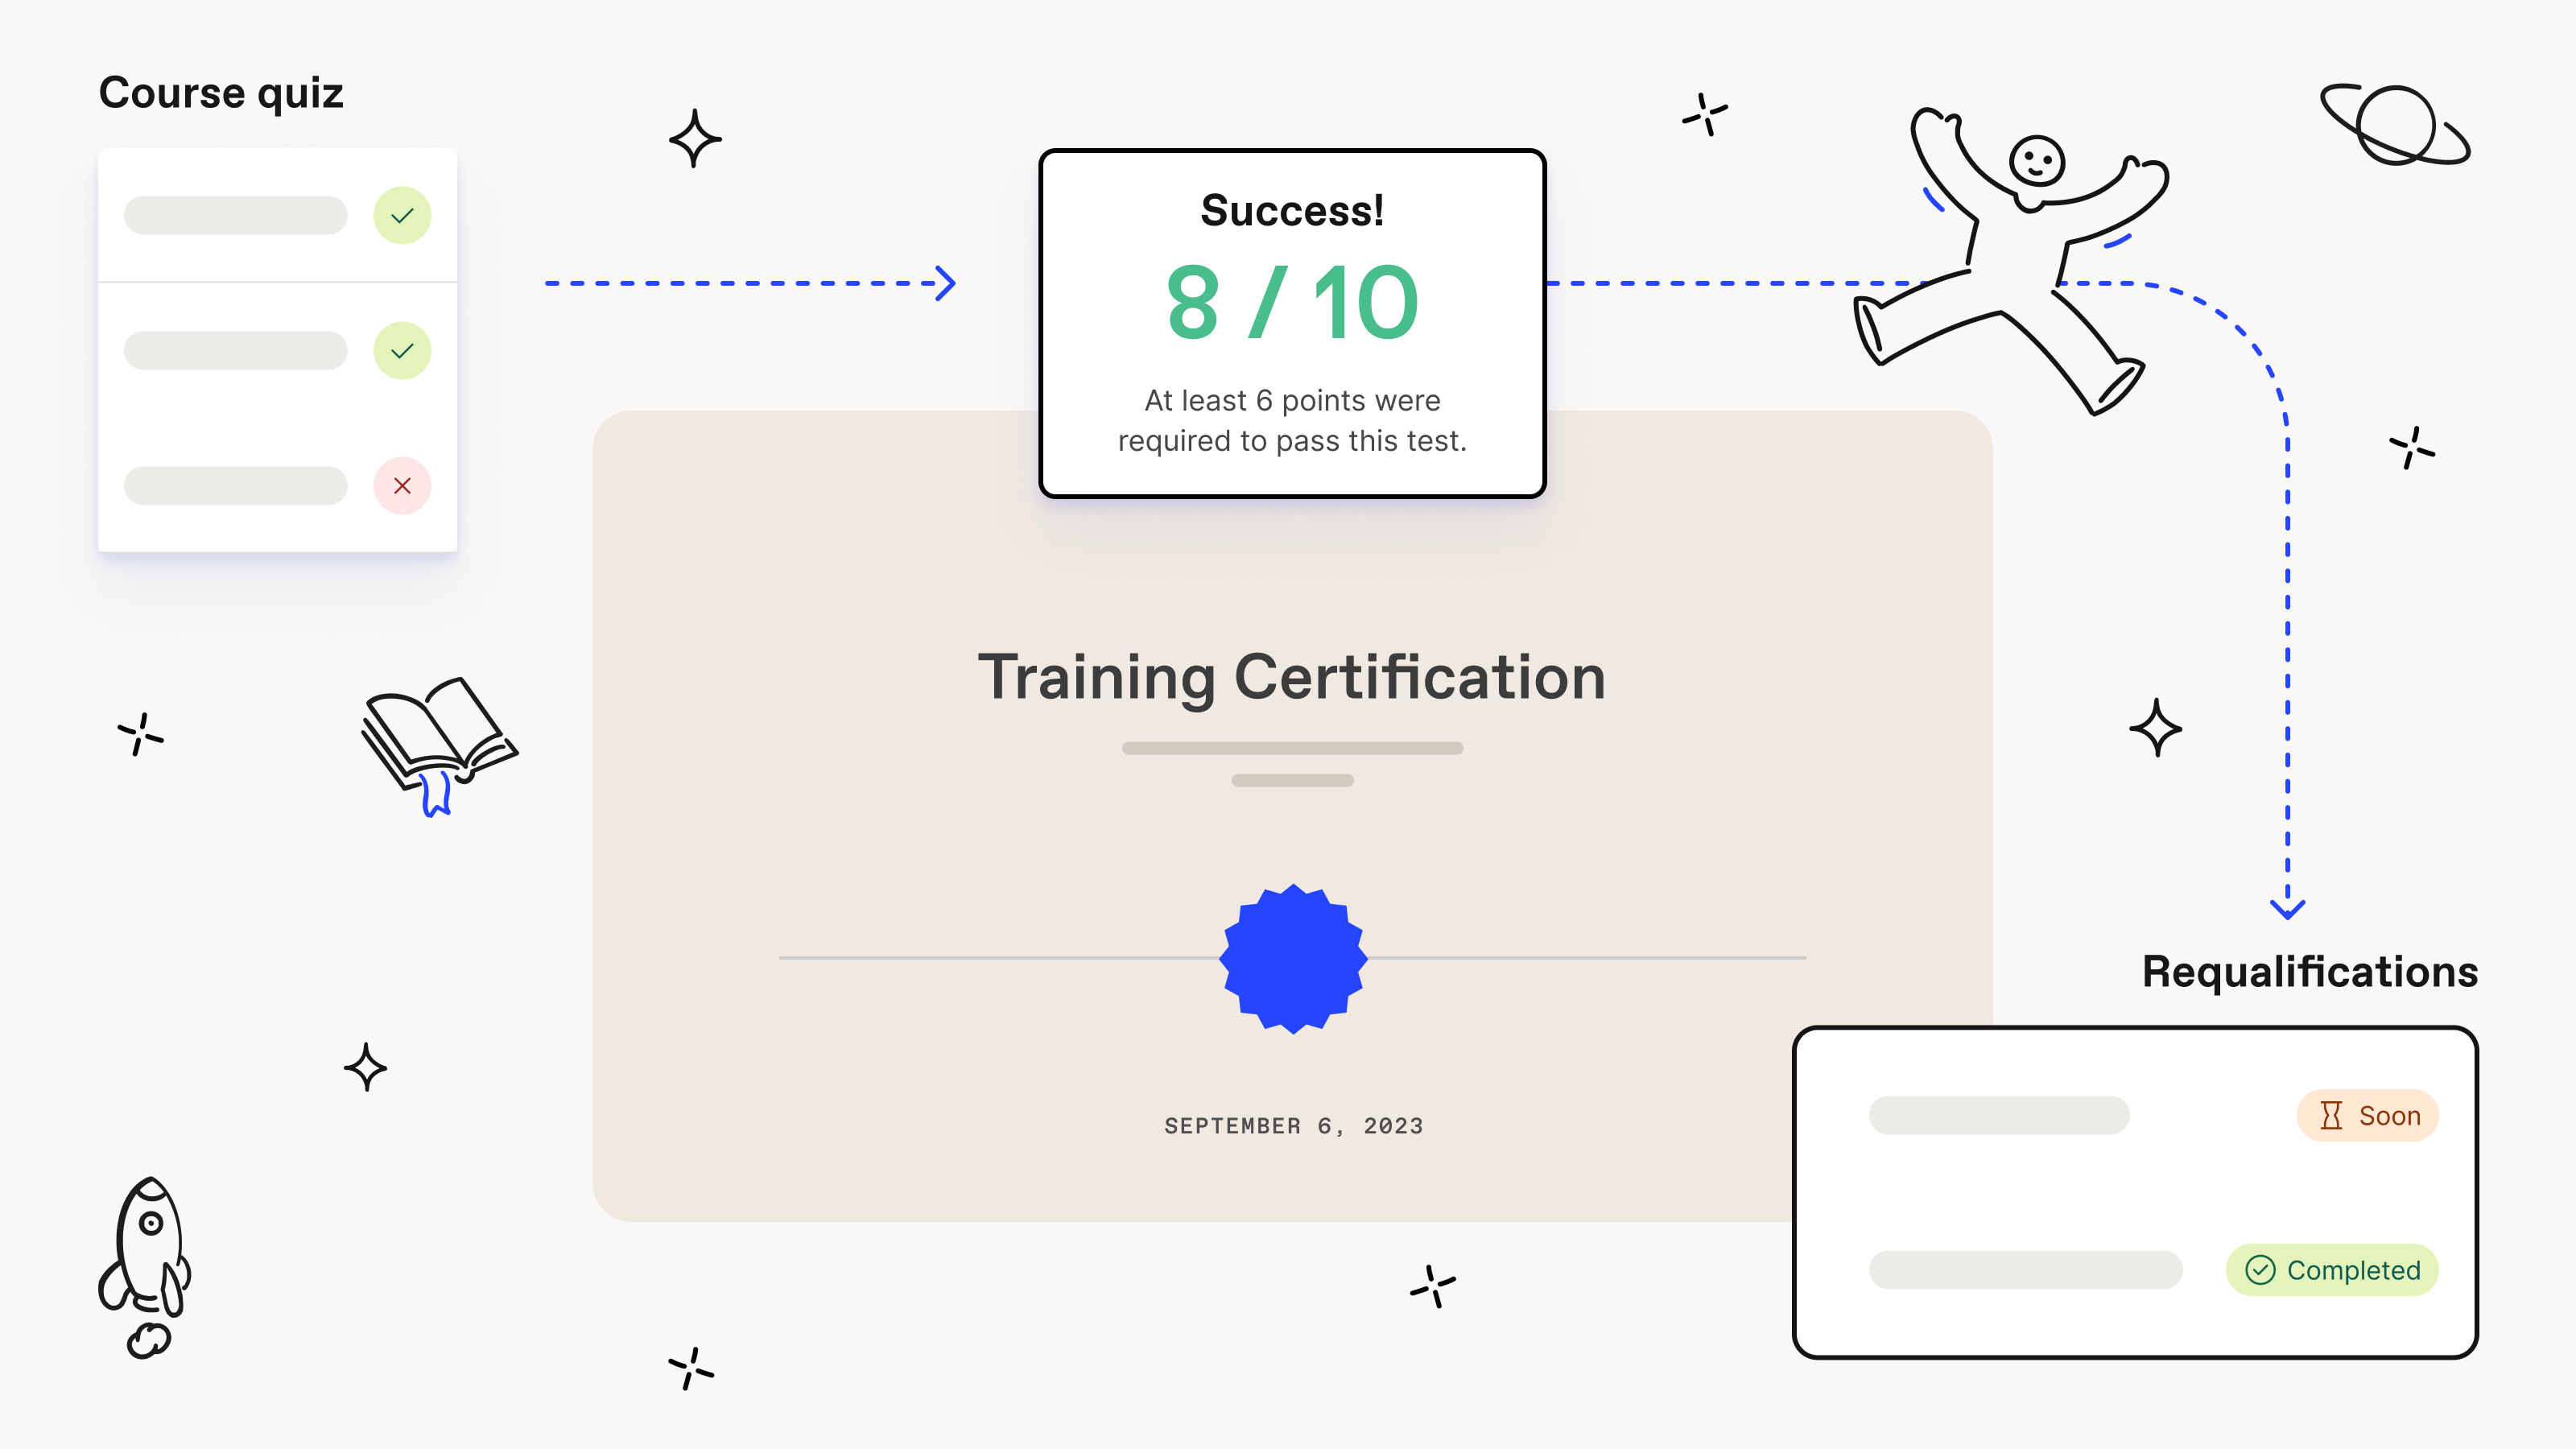This screenshot has width=2576, height=1449.
Task: Click the open book illustration icon
Action: (439, 753)
